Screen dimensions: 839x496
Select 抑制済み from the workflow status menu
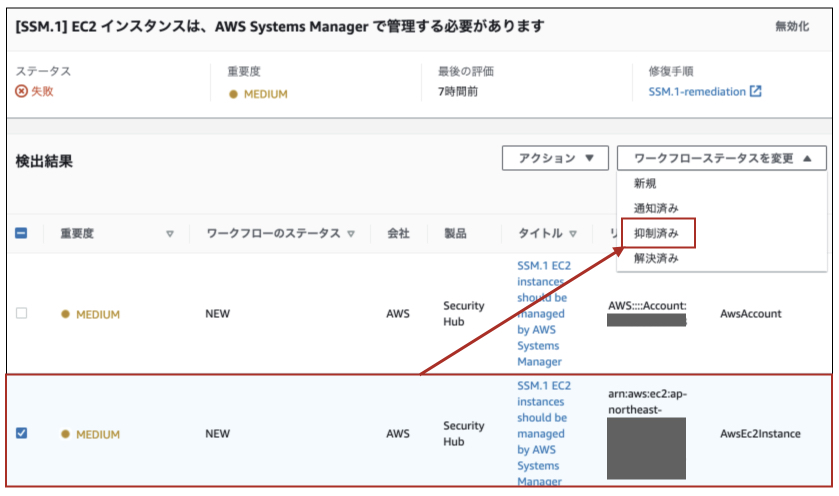click(656, 233)
